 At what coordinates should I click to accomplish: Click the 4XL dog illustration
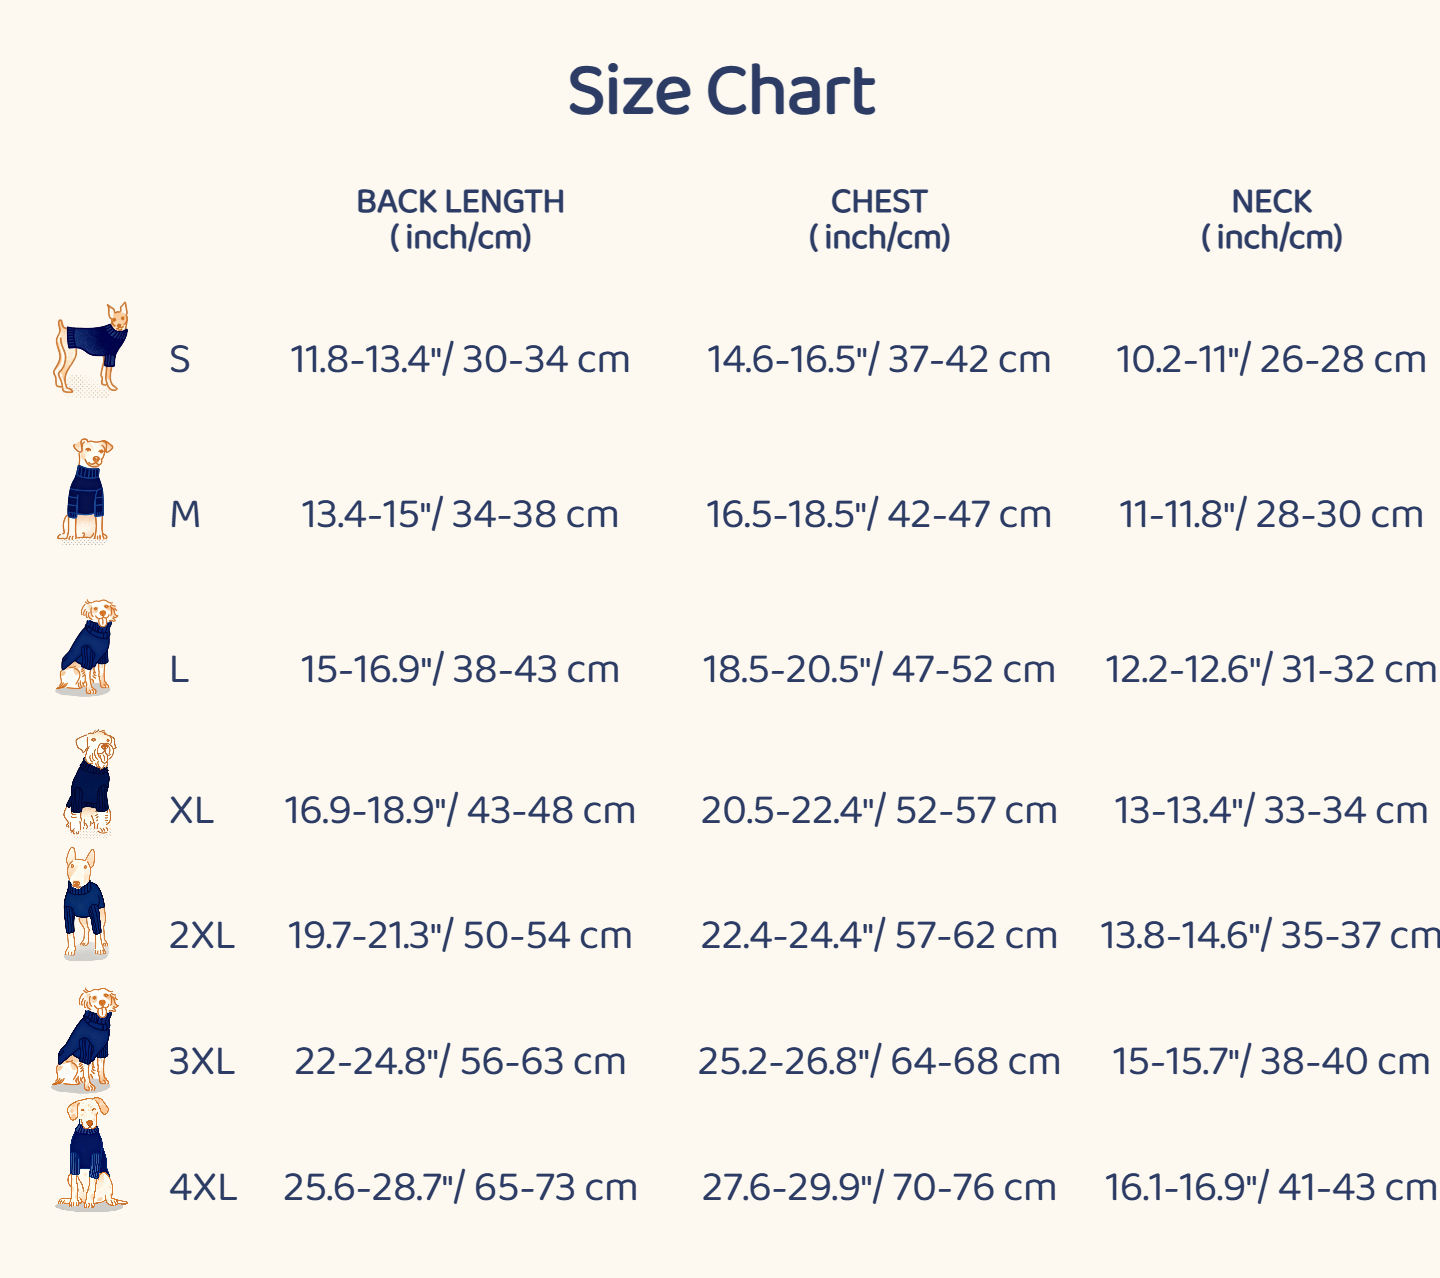pyautogui.click(x=90, y=1154)
